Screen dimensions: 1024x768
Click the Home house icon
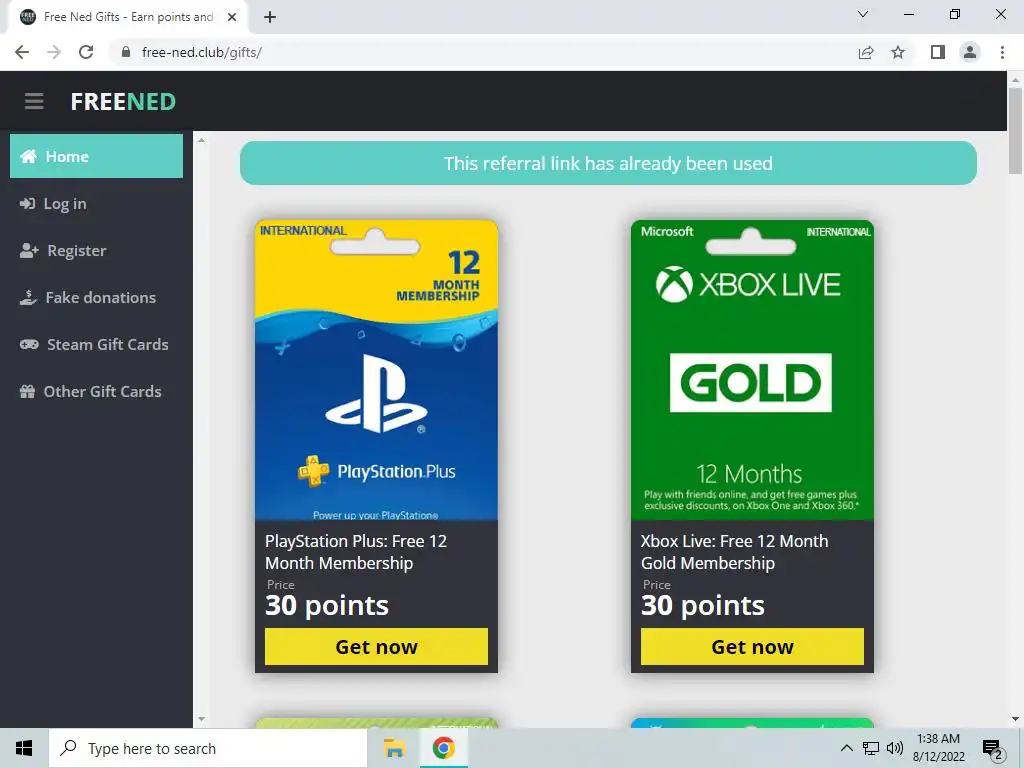[28, 156]
